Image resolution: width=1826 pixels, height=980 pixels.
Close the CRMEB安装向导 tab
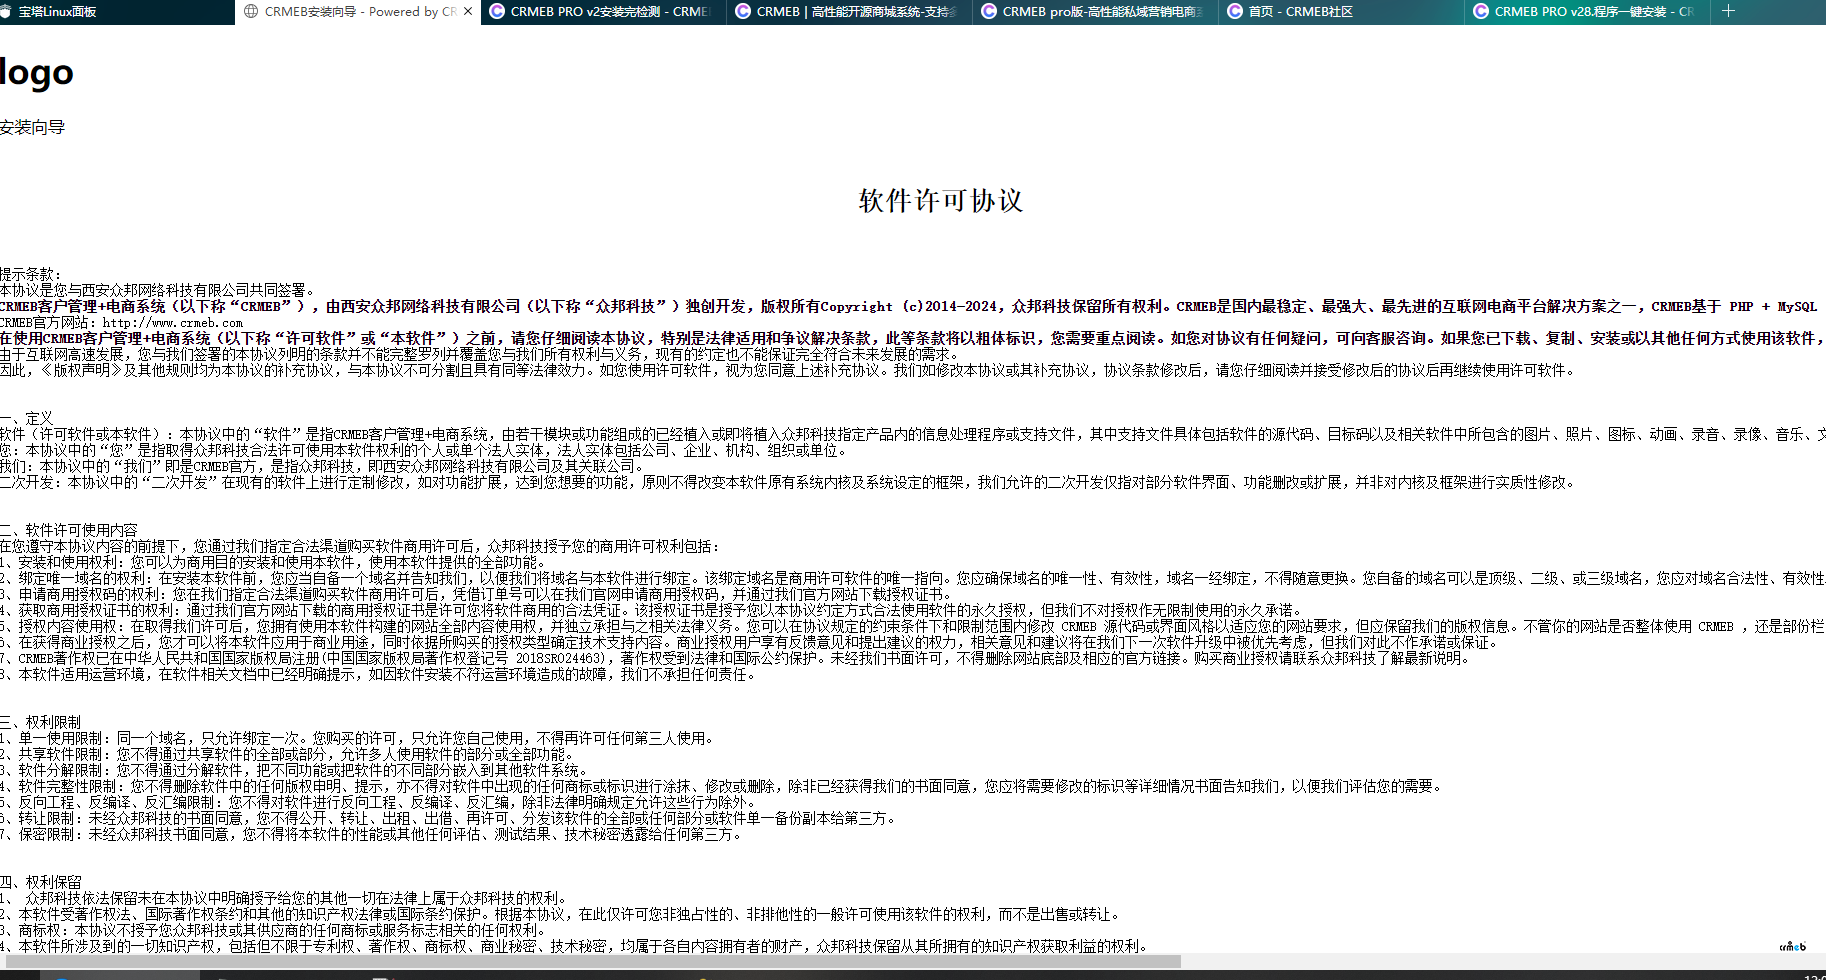[x=468, y=12]
